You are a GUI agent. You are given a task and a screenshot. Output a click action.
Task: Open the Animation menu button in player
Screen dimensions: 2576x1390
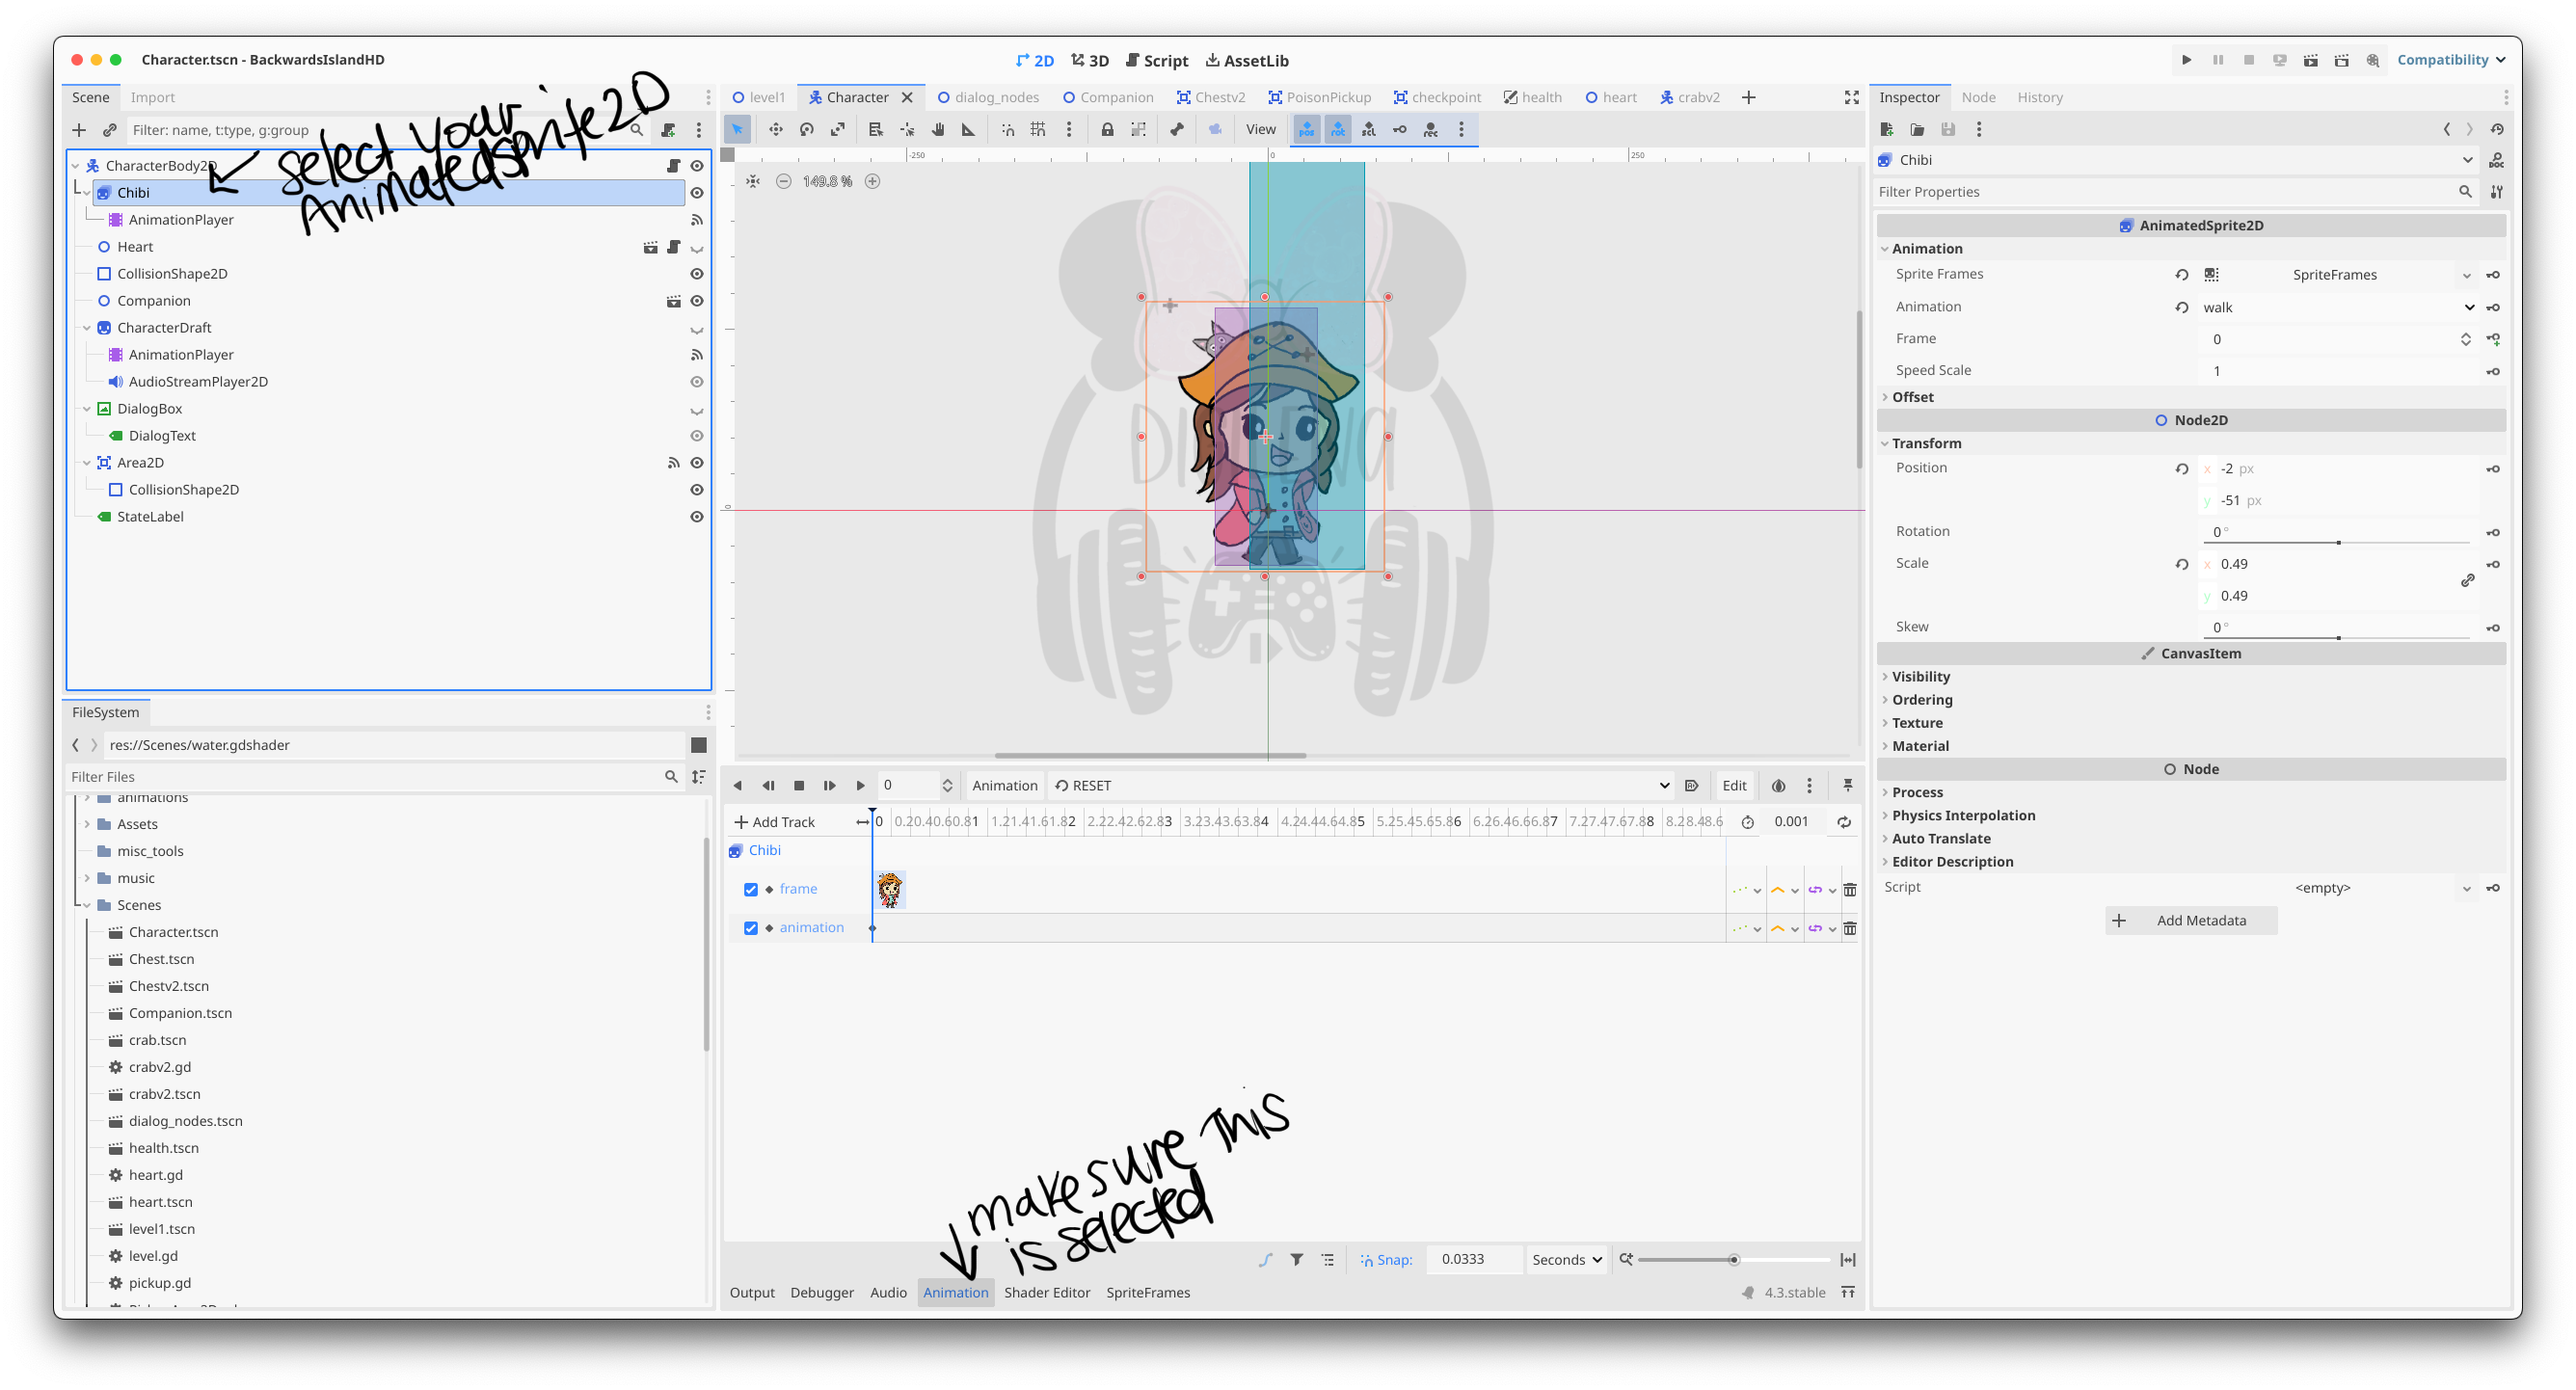(x=1004, y=786)
